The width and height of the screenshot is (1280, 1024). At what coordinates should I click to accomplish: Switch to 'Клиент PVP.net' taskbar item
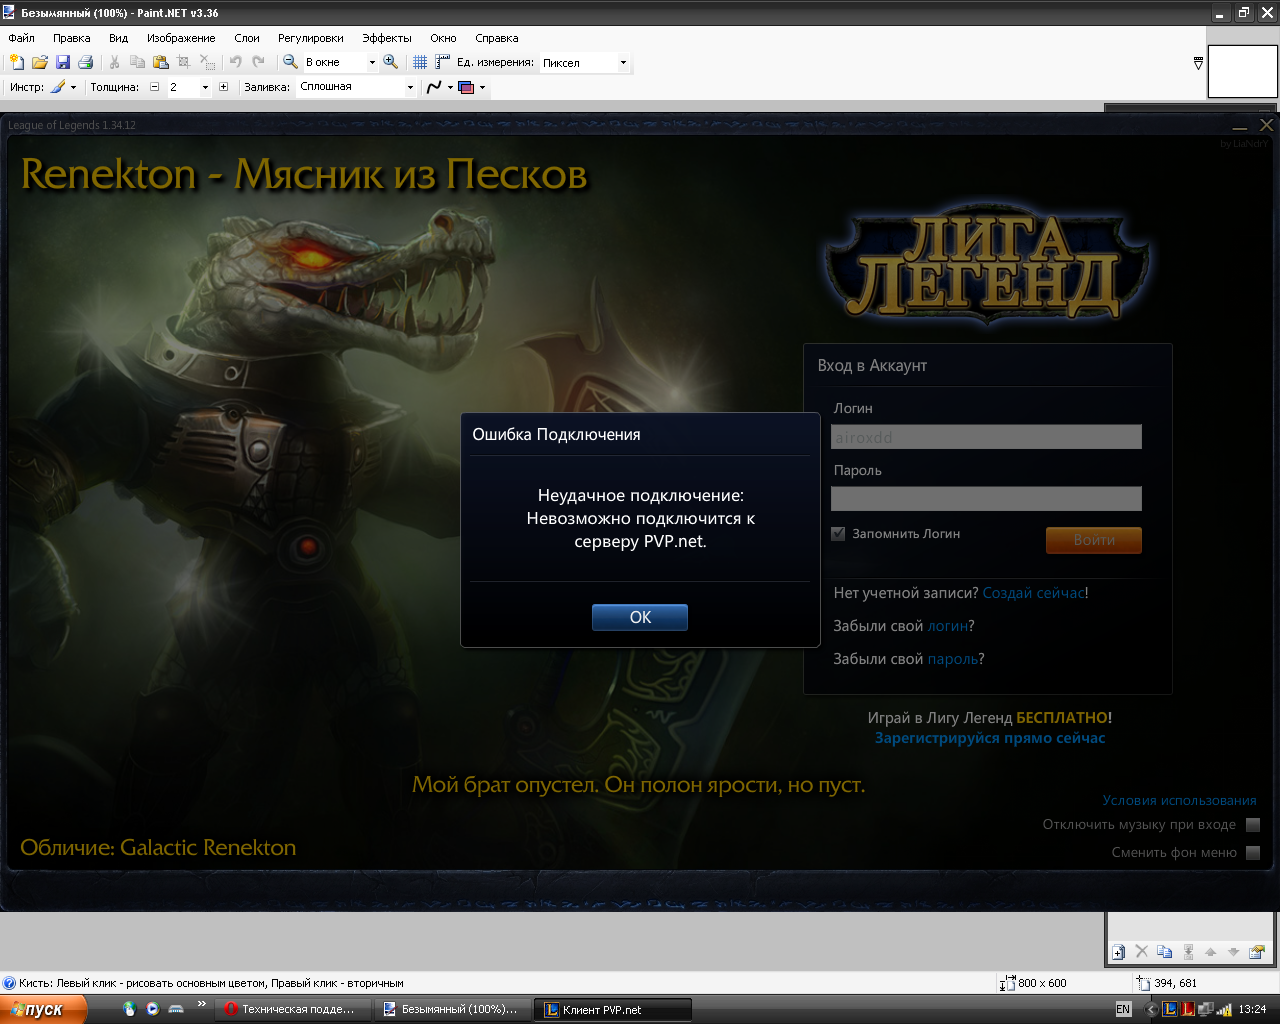point(612,1010)
